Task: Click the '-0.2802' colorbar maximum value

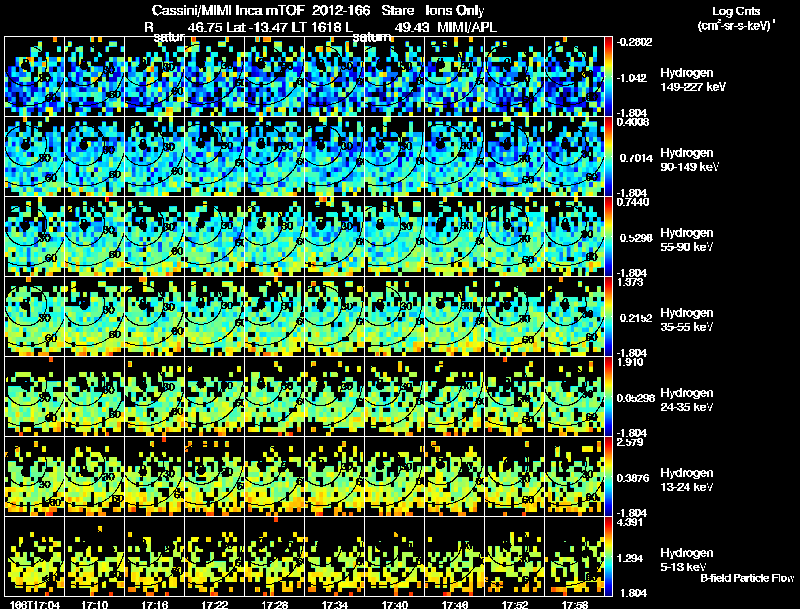Action: pos(634,42)
